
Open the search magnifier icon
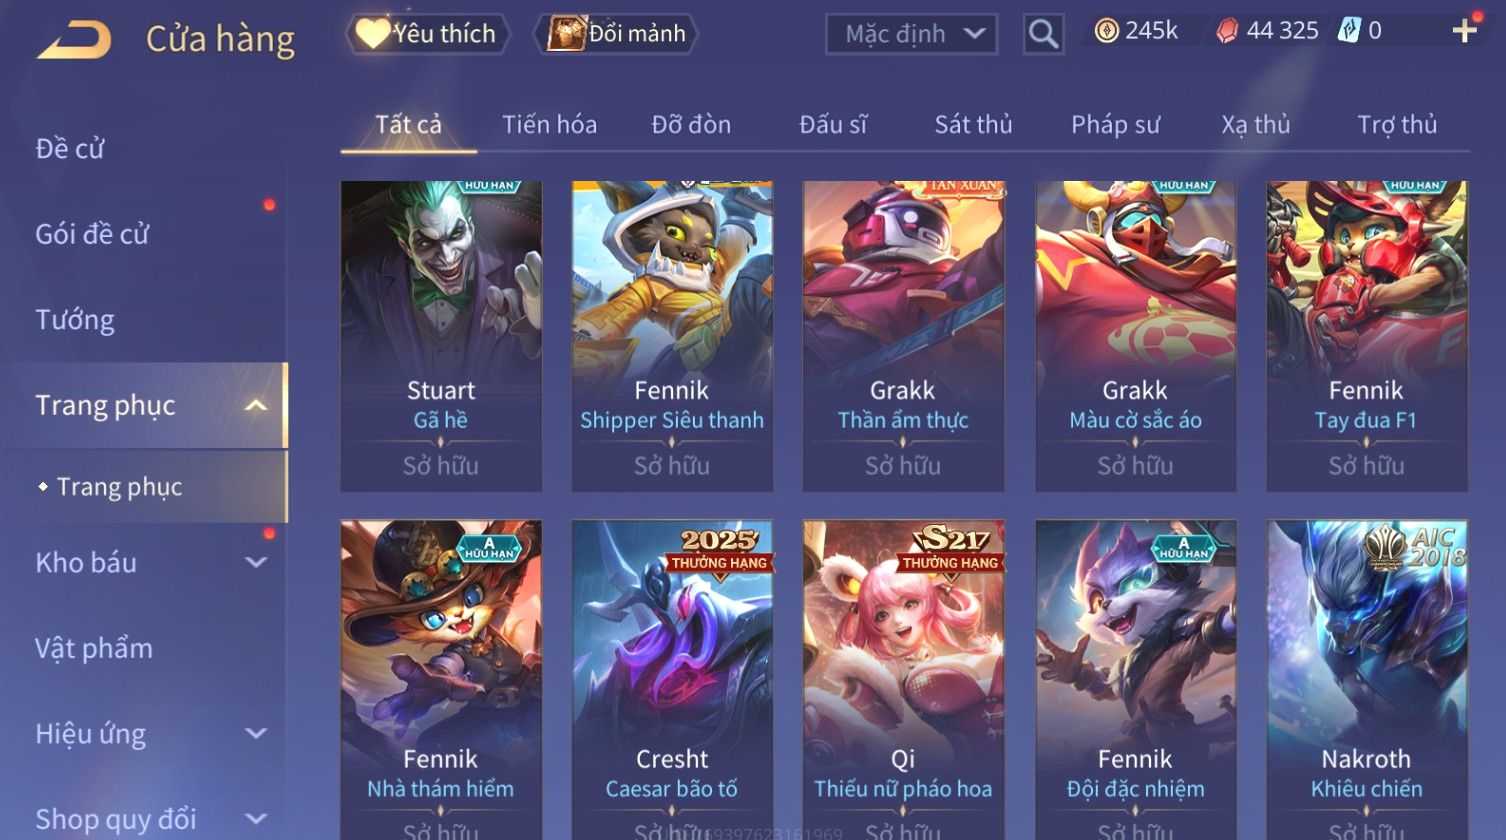1043,35
